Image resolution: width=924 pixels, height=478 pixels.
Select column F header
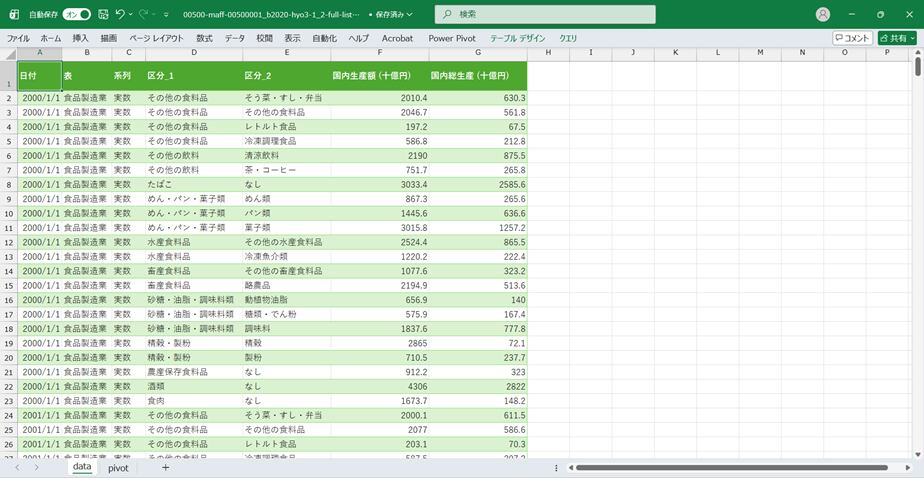point(379,53)
